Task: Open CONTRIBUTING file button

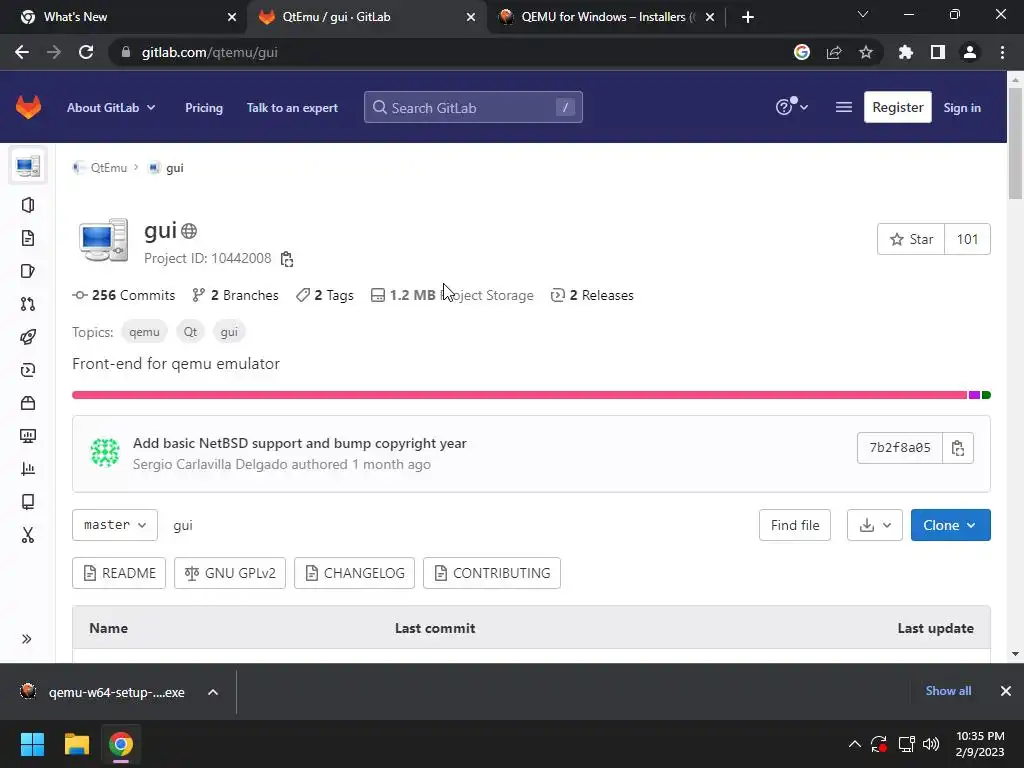Action: (x=492, y=573)
